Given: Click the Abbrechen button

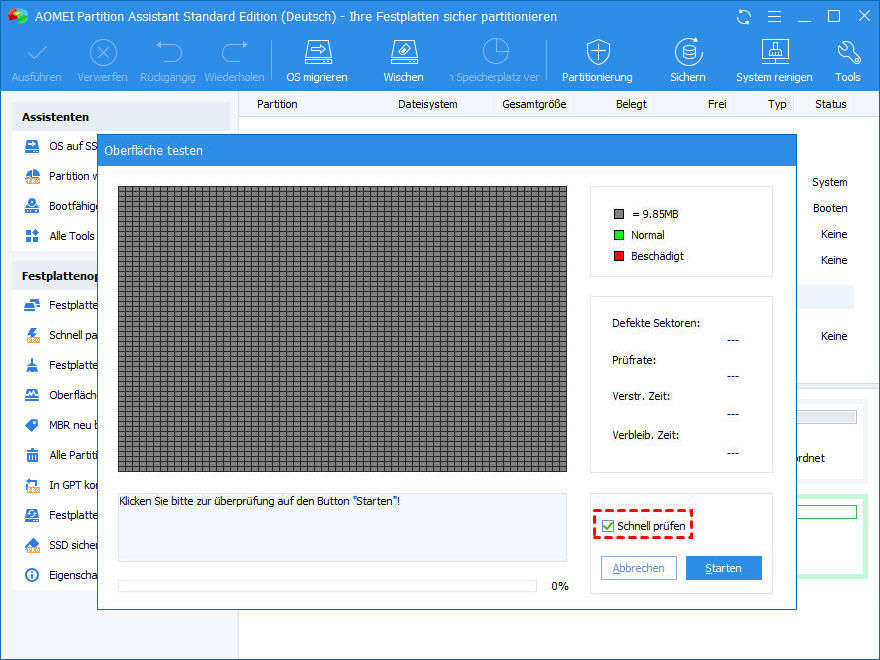Looking at the screenshot, I should coord(639,568).
